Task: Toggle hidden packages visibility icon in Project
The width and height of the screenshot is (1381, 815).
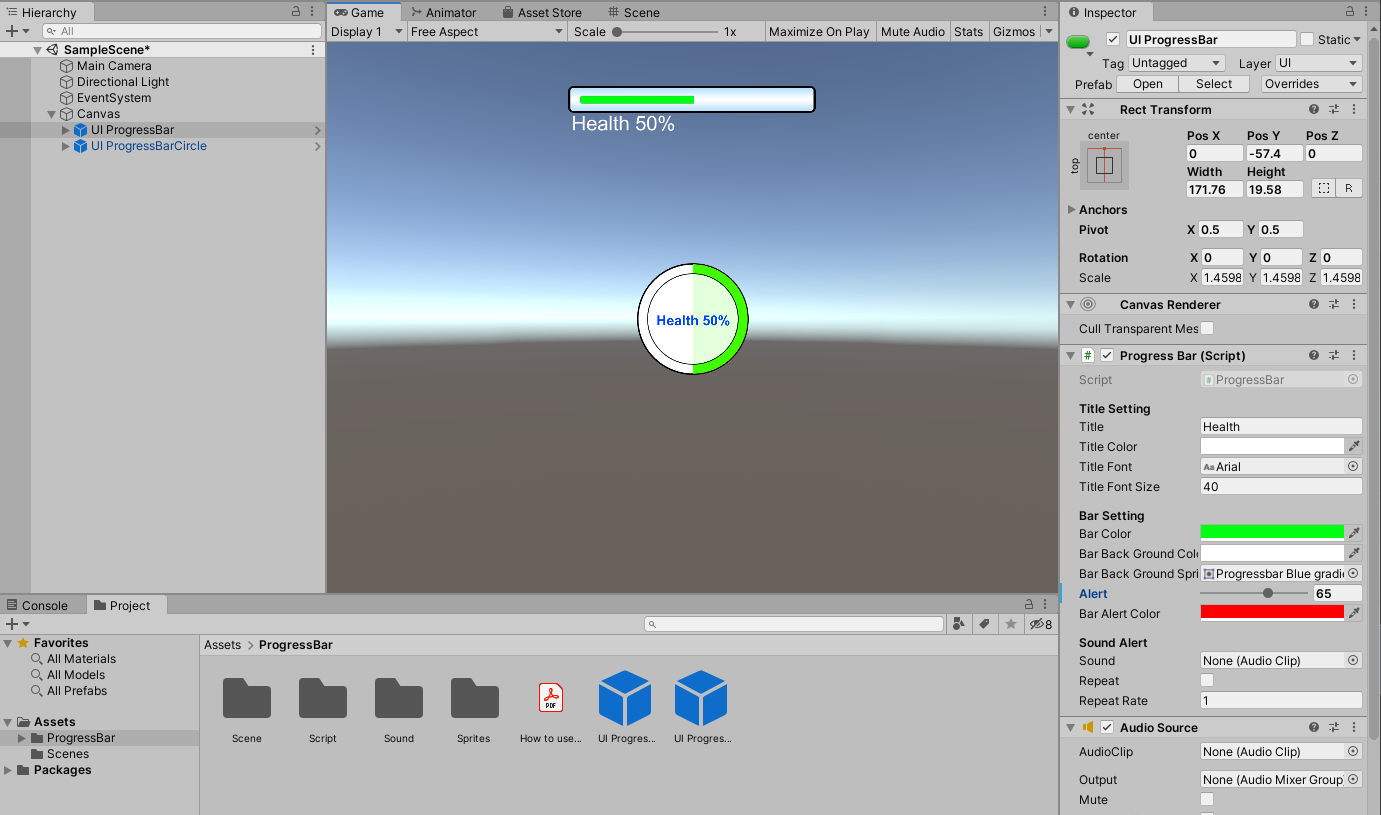Action: [1040, 624]
